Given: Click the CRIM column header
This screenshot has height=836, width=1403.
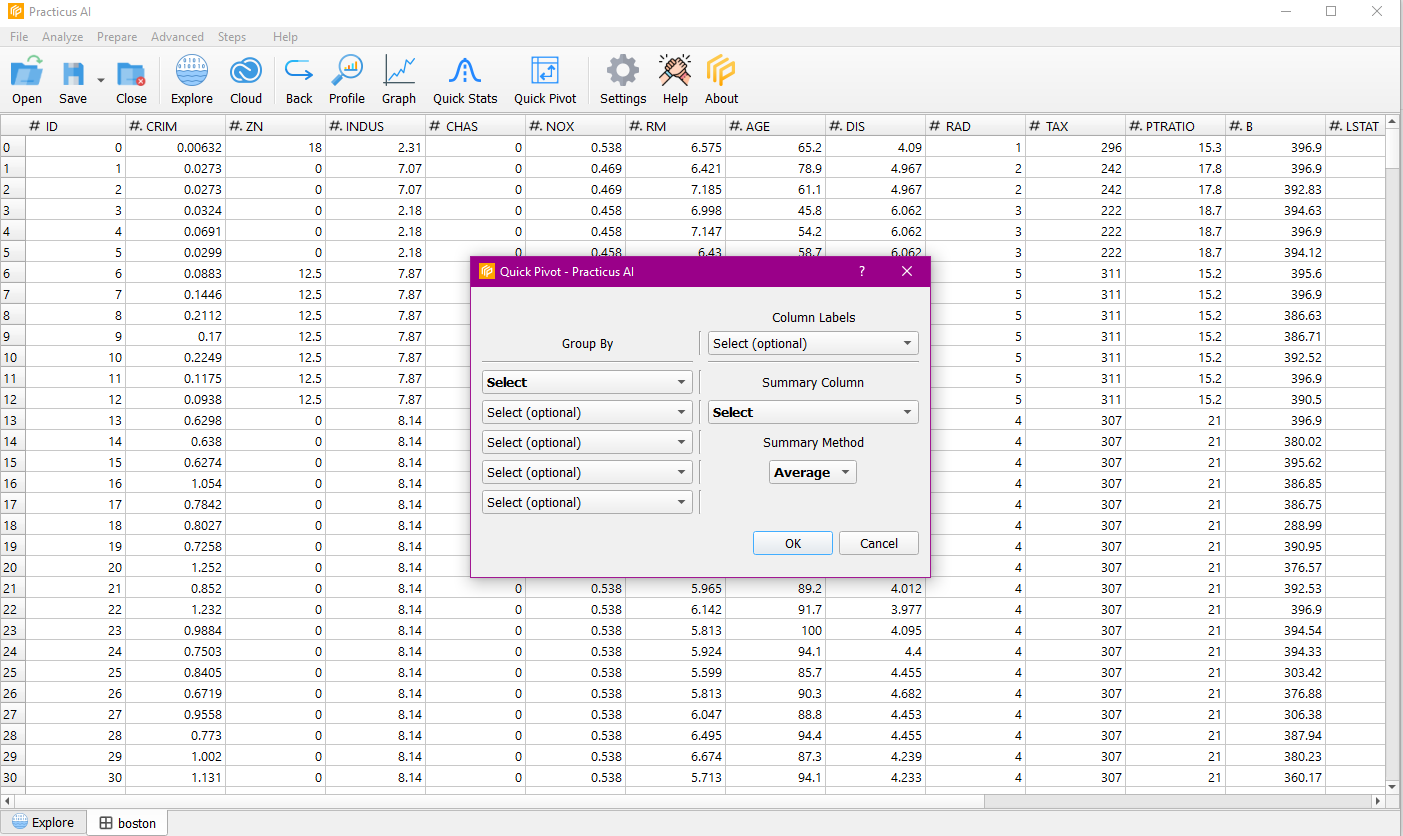Looking at the screenshot, I should (x=175, y=126).
